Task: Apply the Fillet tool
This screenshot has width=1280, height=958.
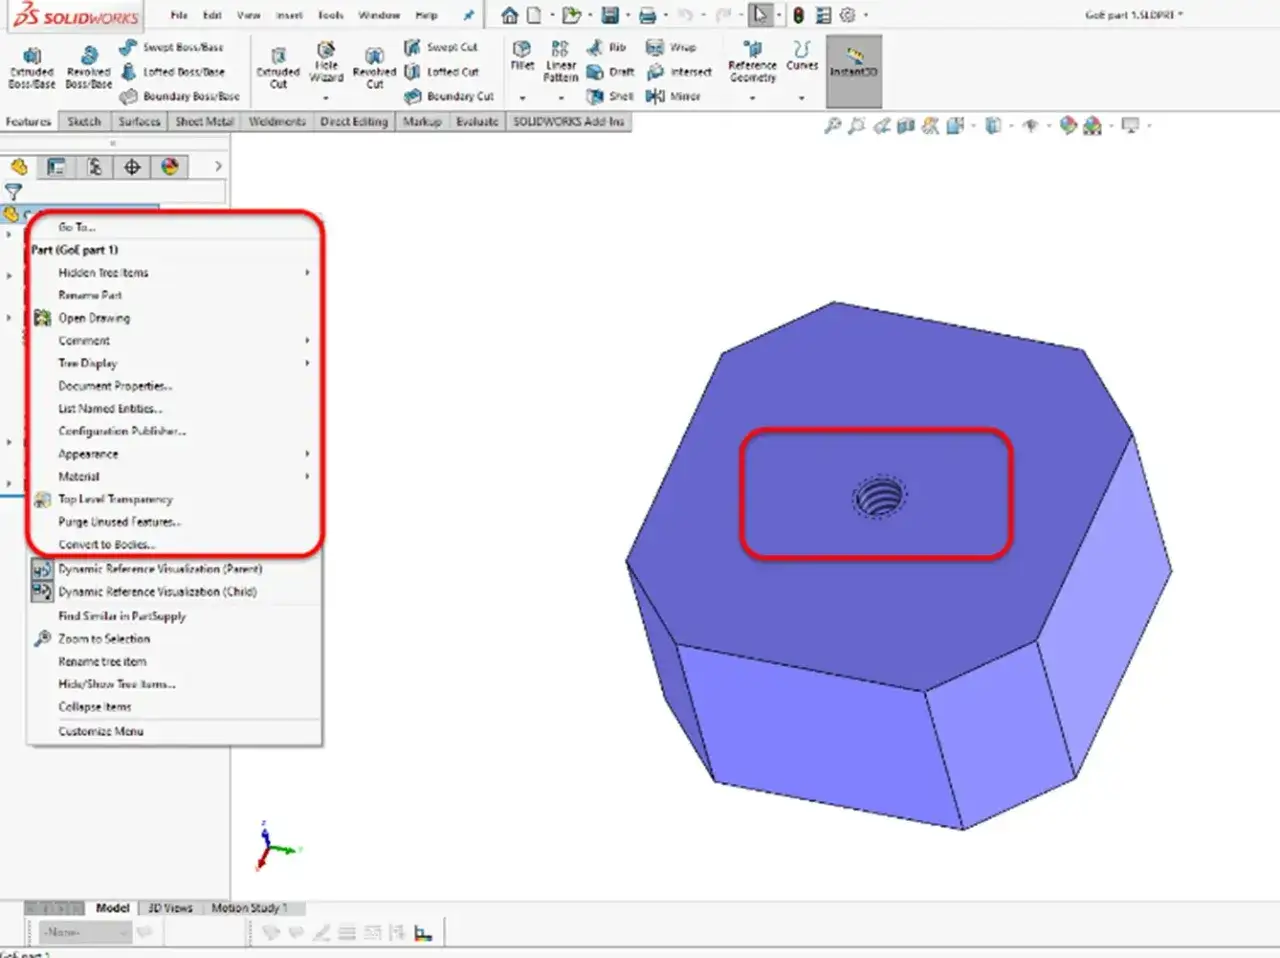Action: coord(522,56)
